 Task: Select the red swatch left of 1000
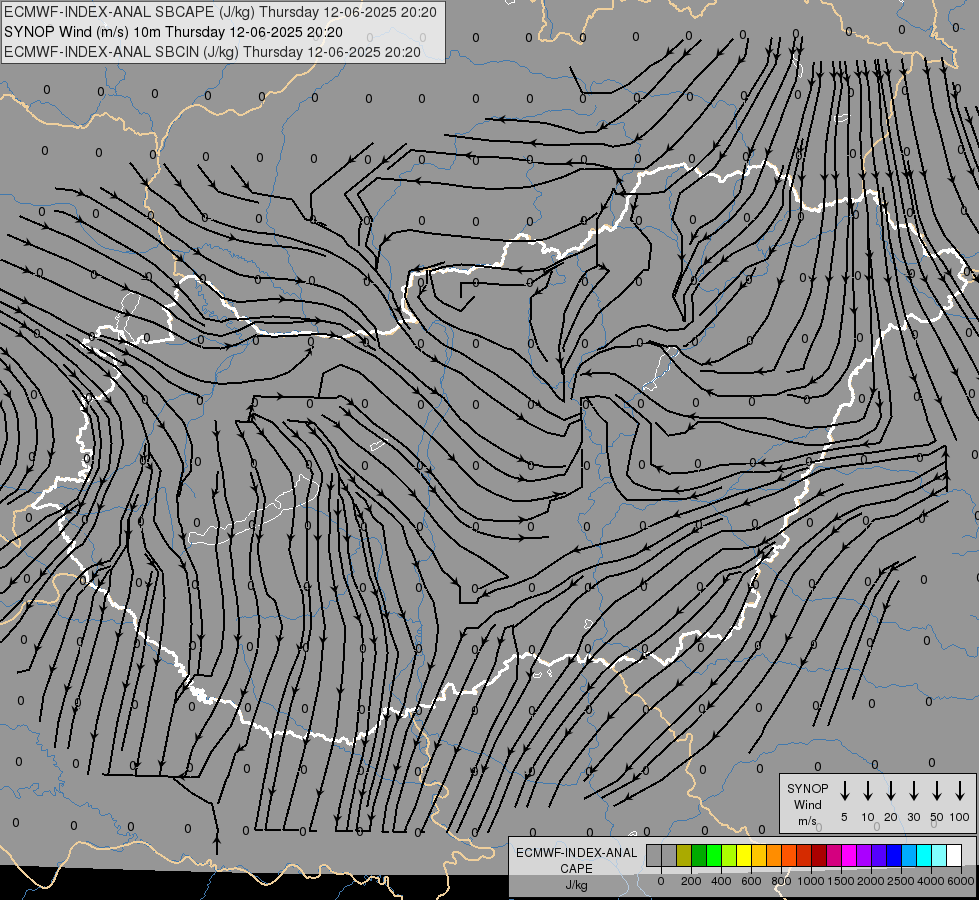(804, 855)
